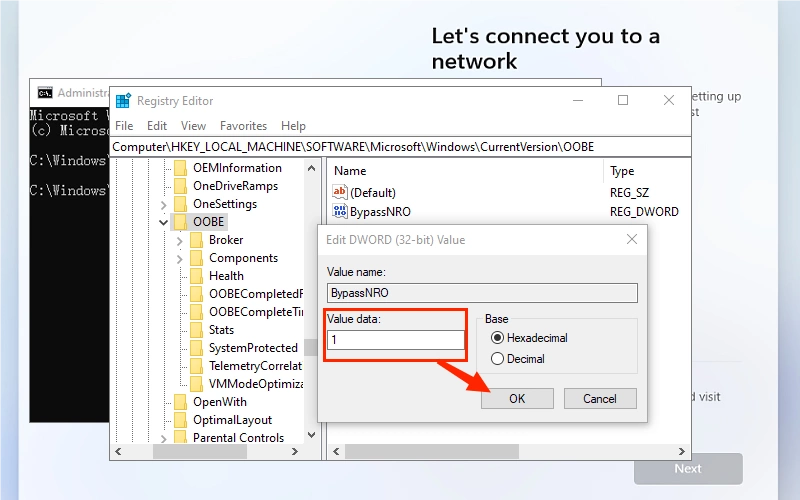
Task: Click tree pane scroll down arrow
Action: click(311, 435)
